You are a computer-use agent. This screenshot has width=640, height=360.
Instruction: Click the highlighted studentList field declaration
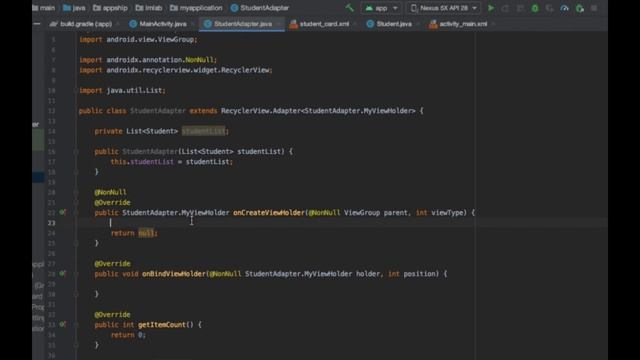click(x=203, y=131)
